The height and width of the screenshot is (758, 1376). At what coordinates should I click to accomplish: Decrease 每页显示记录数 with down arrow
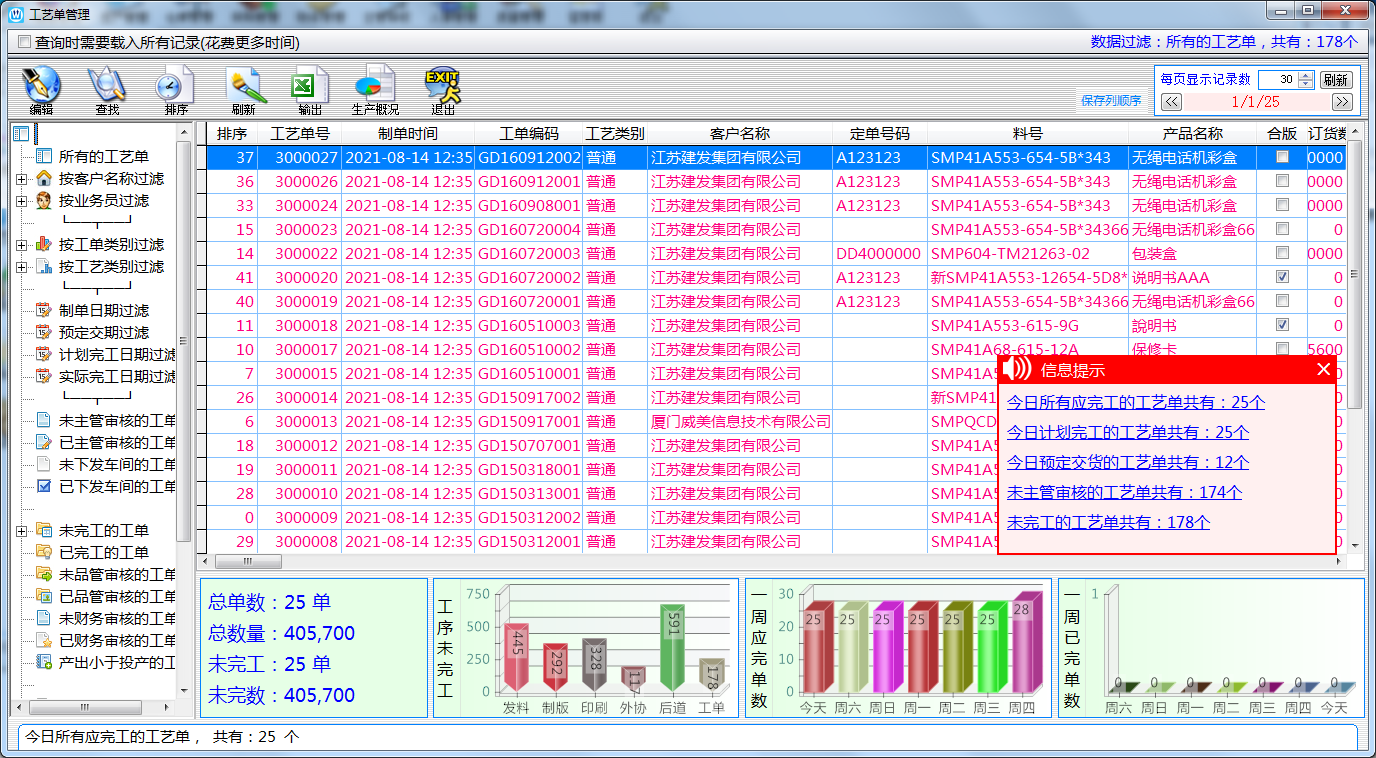pyautogui.click(x=1305, y=83)
